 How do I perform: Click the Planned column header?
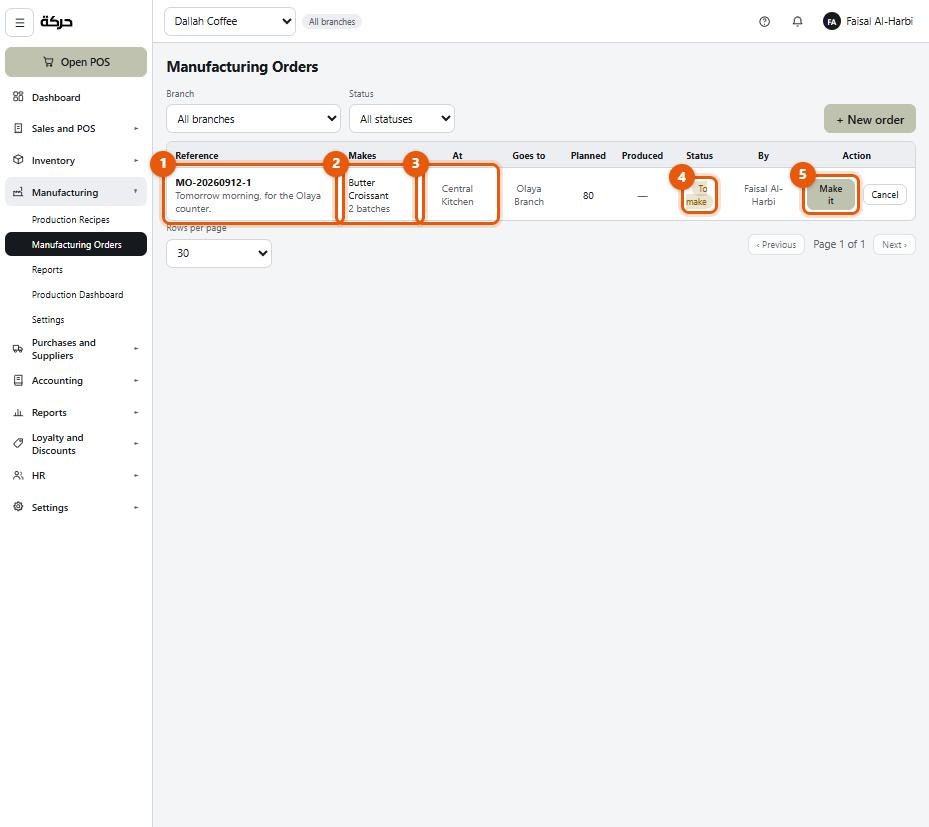[588, 155]
